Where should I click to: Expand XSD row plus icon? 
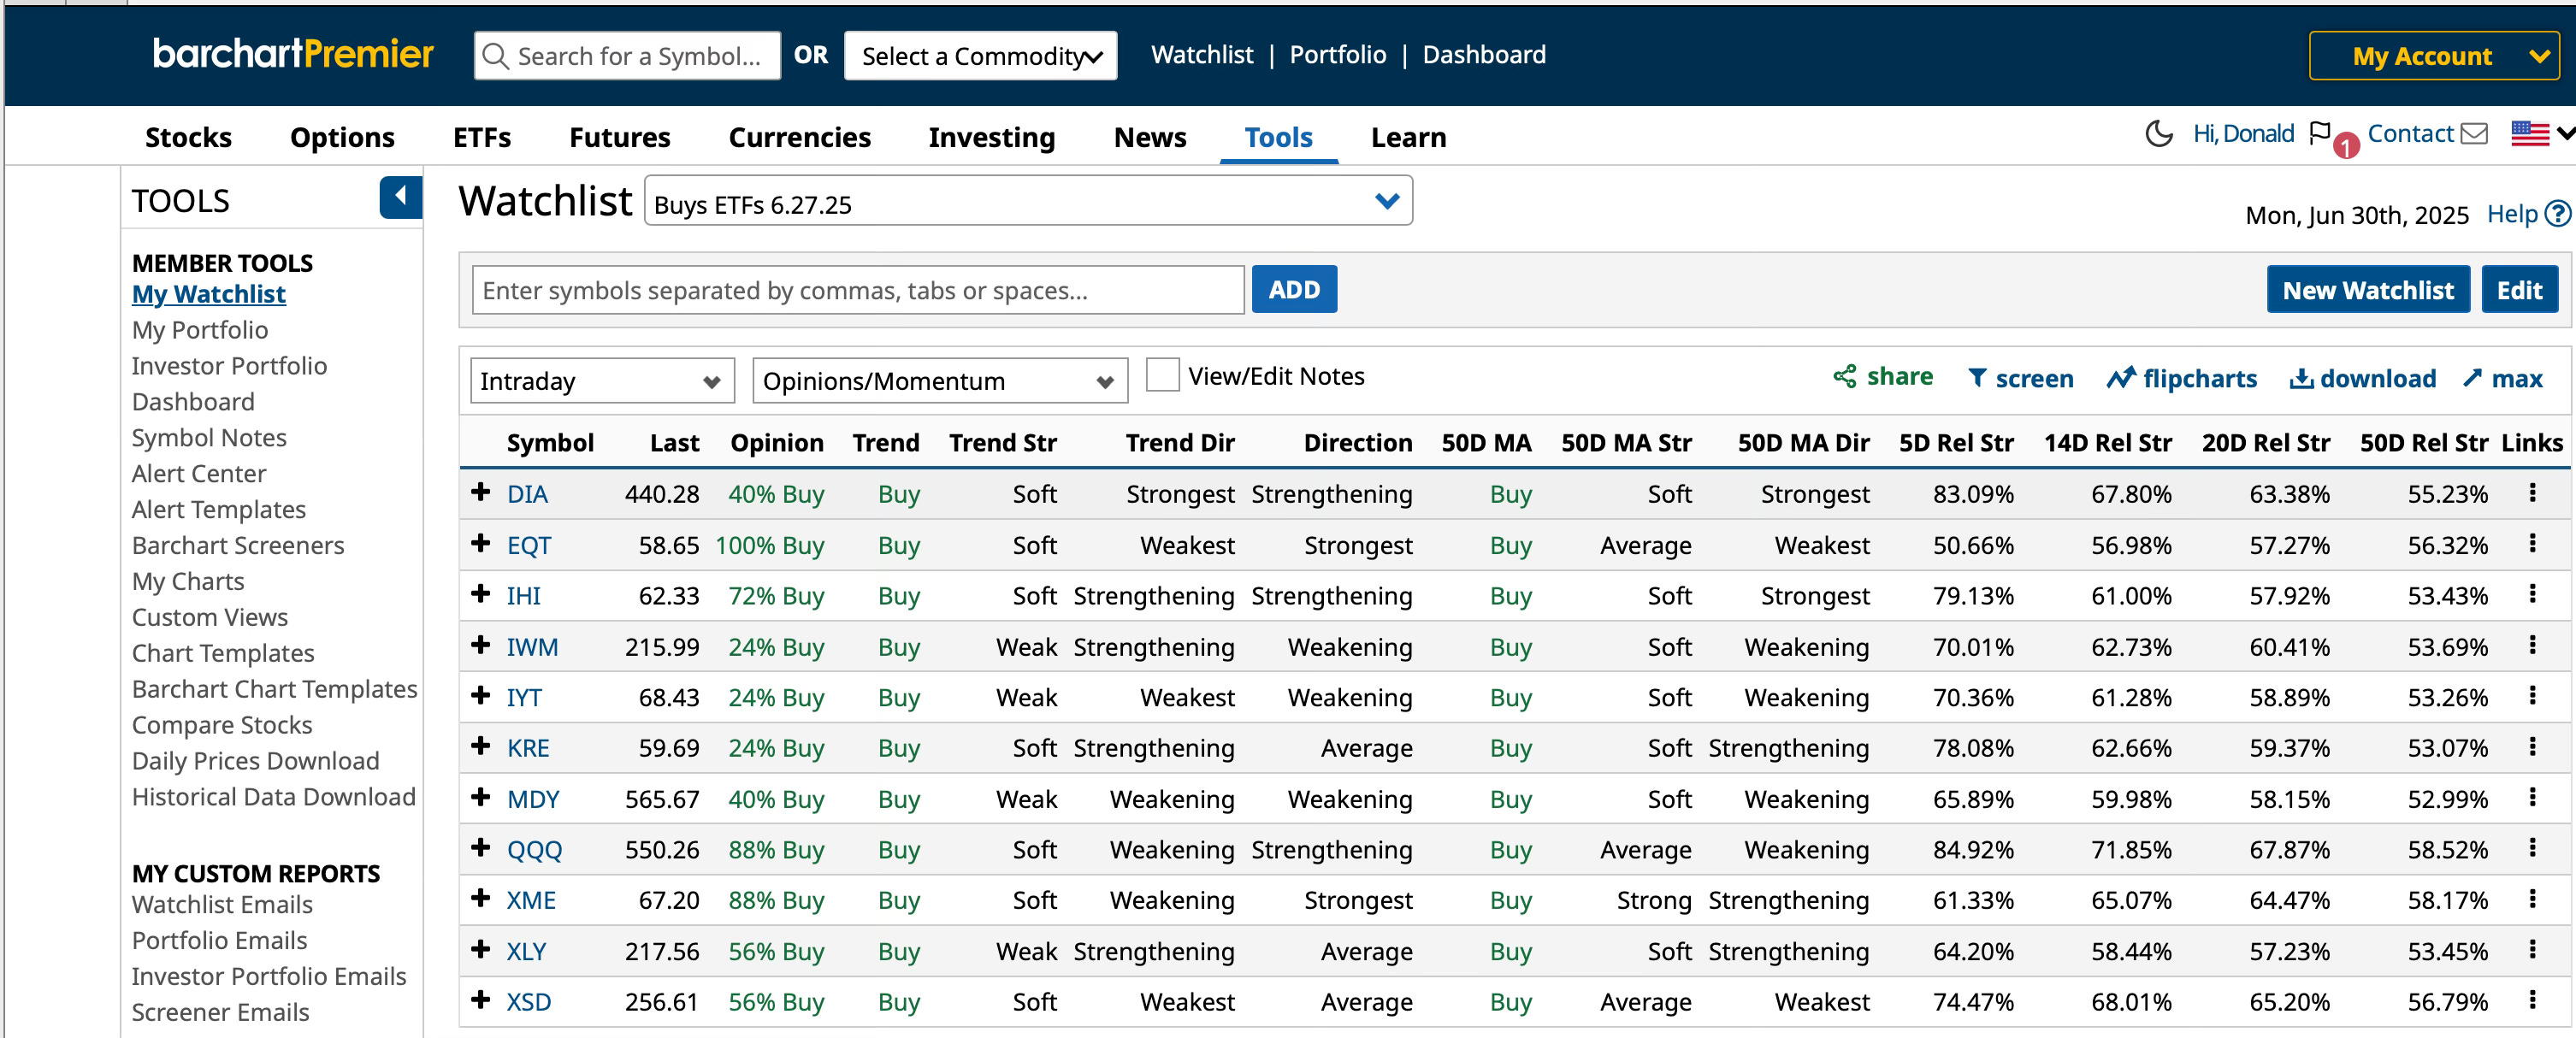481,1000
